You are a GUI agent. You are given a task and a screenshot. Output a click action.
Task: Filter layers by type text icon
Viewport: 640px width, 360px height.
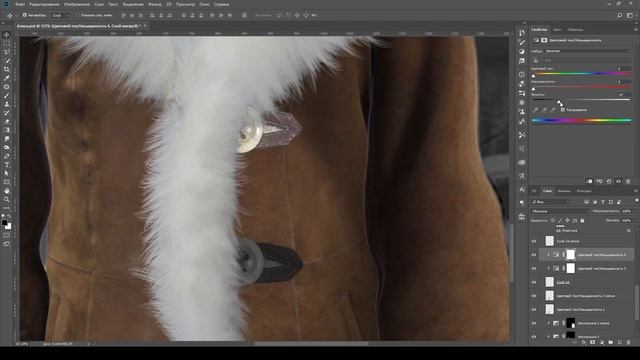pos(603,202)
